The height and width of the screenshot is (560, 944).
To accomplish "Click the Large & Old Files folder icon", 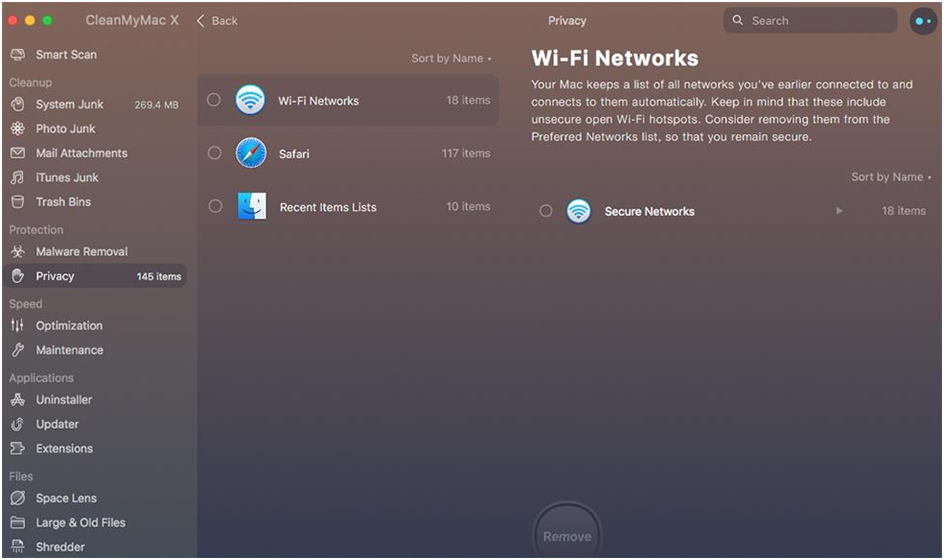I will pyautogui.click(x=17, y=523).
